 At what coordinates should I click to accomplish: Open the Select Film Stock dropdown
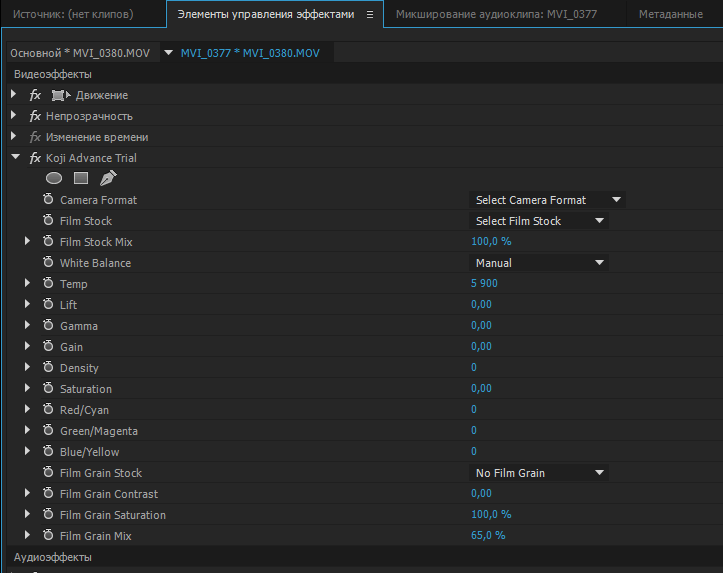[540, 221]
